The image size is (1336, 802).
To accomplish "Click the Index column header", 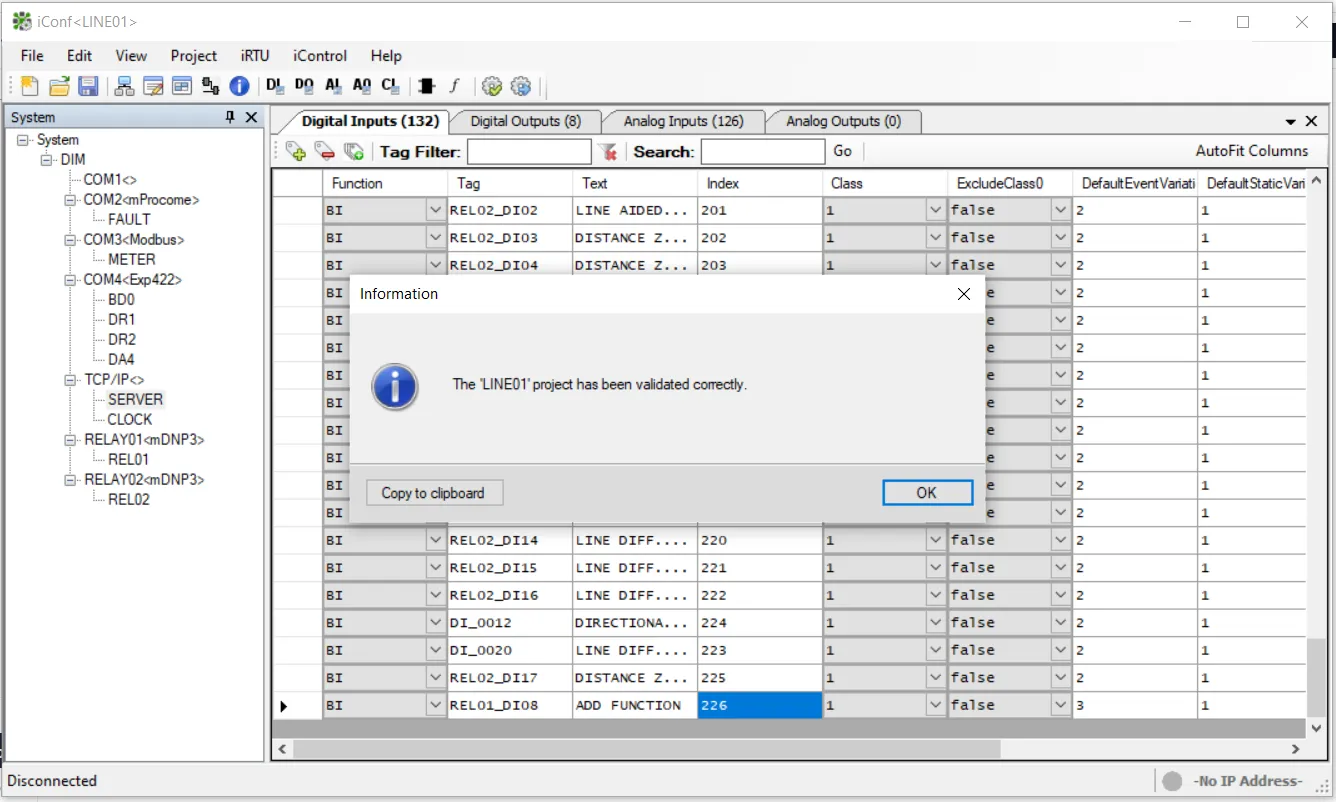I will [760, 183].
